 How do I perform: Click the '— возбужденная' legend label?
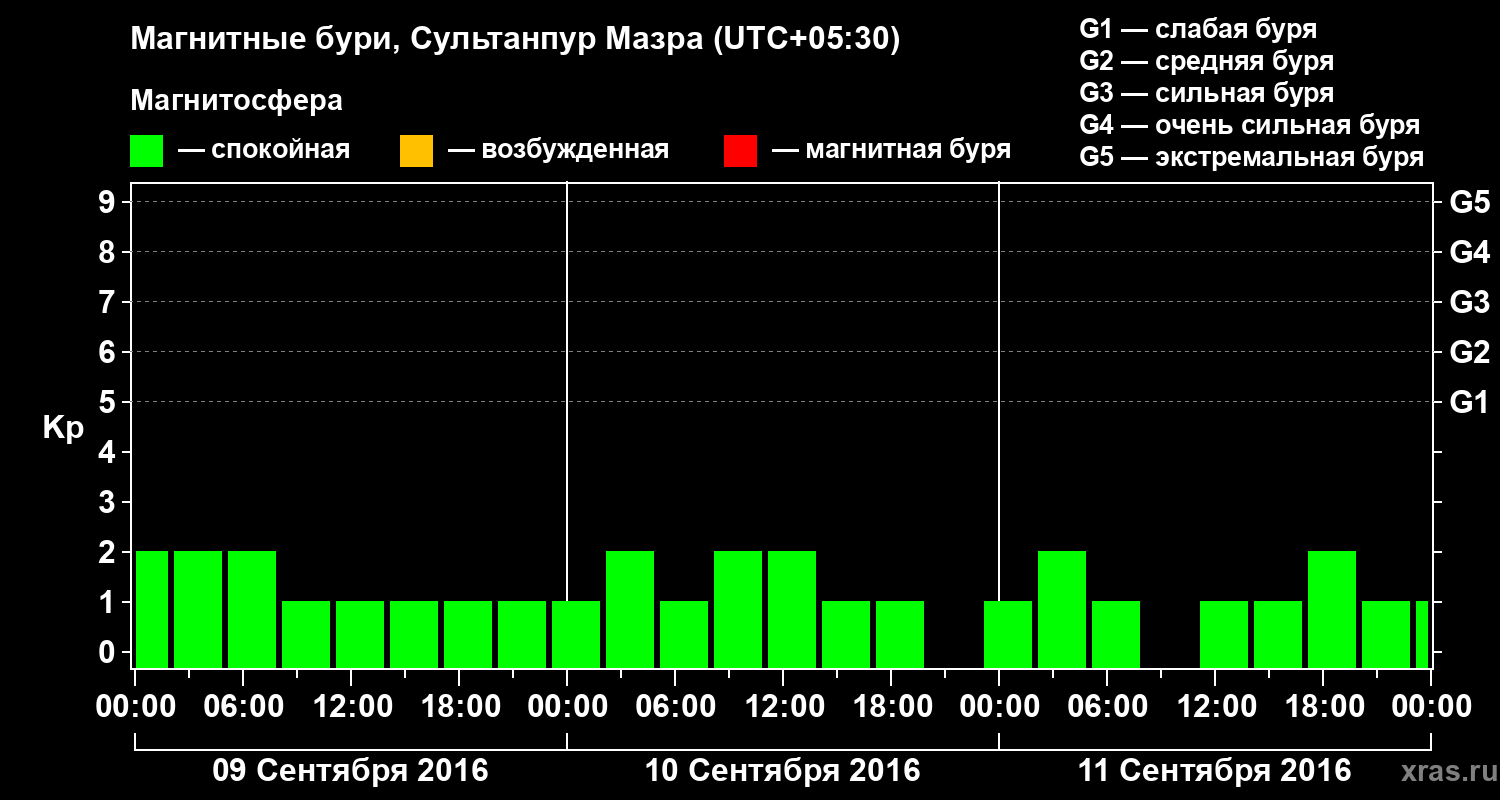click(x=558, y=150)
